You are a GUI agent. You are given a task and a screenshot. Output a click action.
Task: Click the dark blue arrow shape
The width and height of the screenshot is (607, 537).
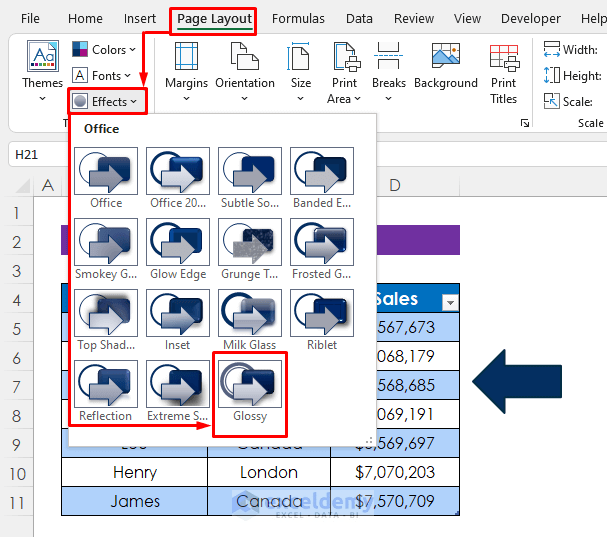(x=517, y=381)
